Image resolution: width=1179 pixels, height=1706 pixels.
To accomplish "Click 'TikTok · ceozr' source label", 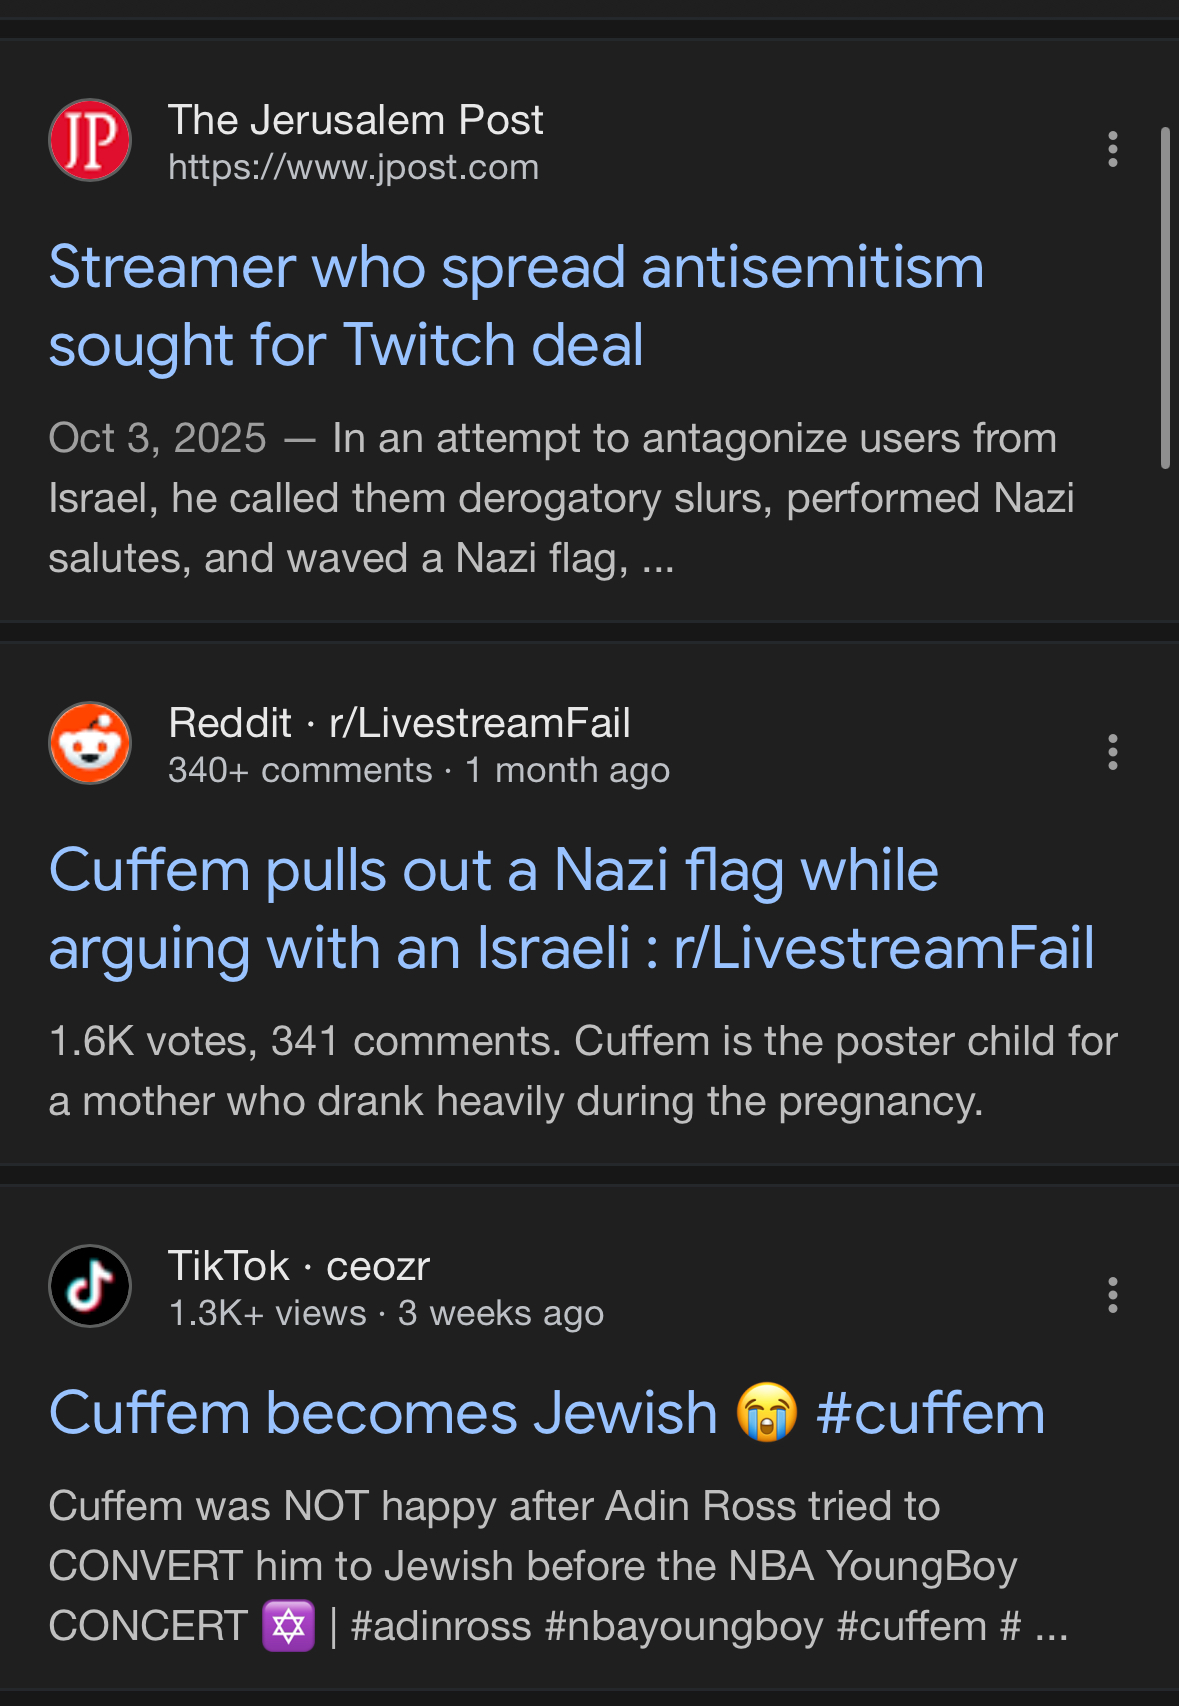I will click(x=298, y=1266).
